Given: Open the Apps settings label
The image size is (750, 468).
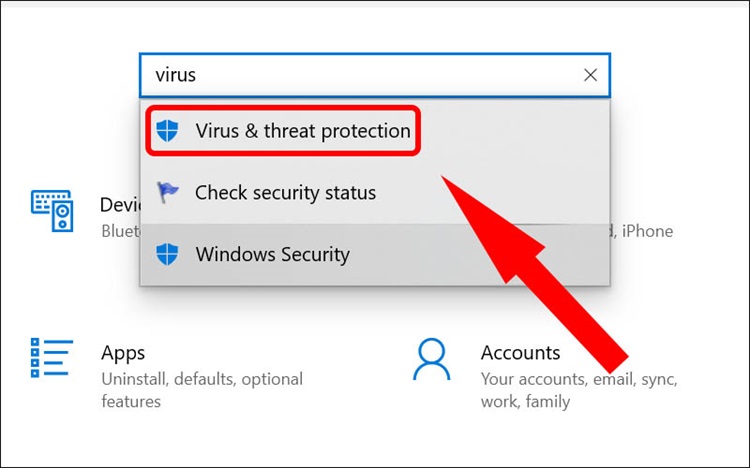Looking at the screenshot, I should (123, 353).
